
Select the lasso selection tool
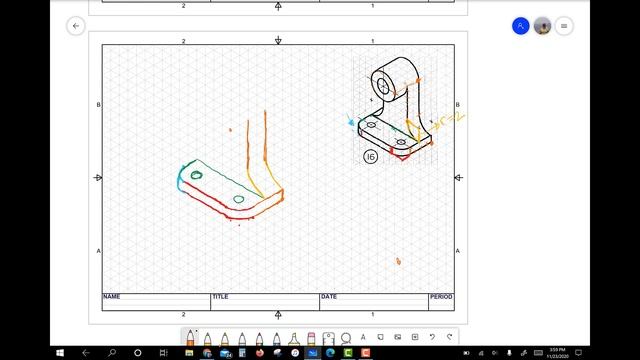tap(346, 338)
